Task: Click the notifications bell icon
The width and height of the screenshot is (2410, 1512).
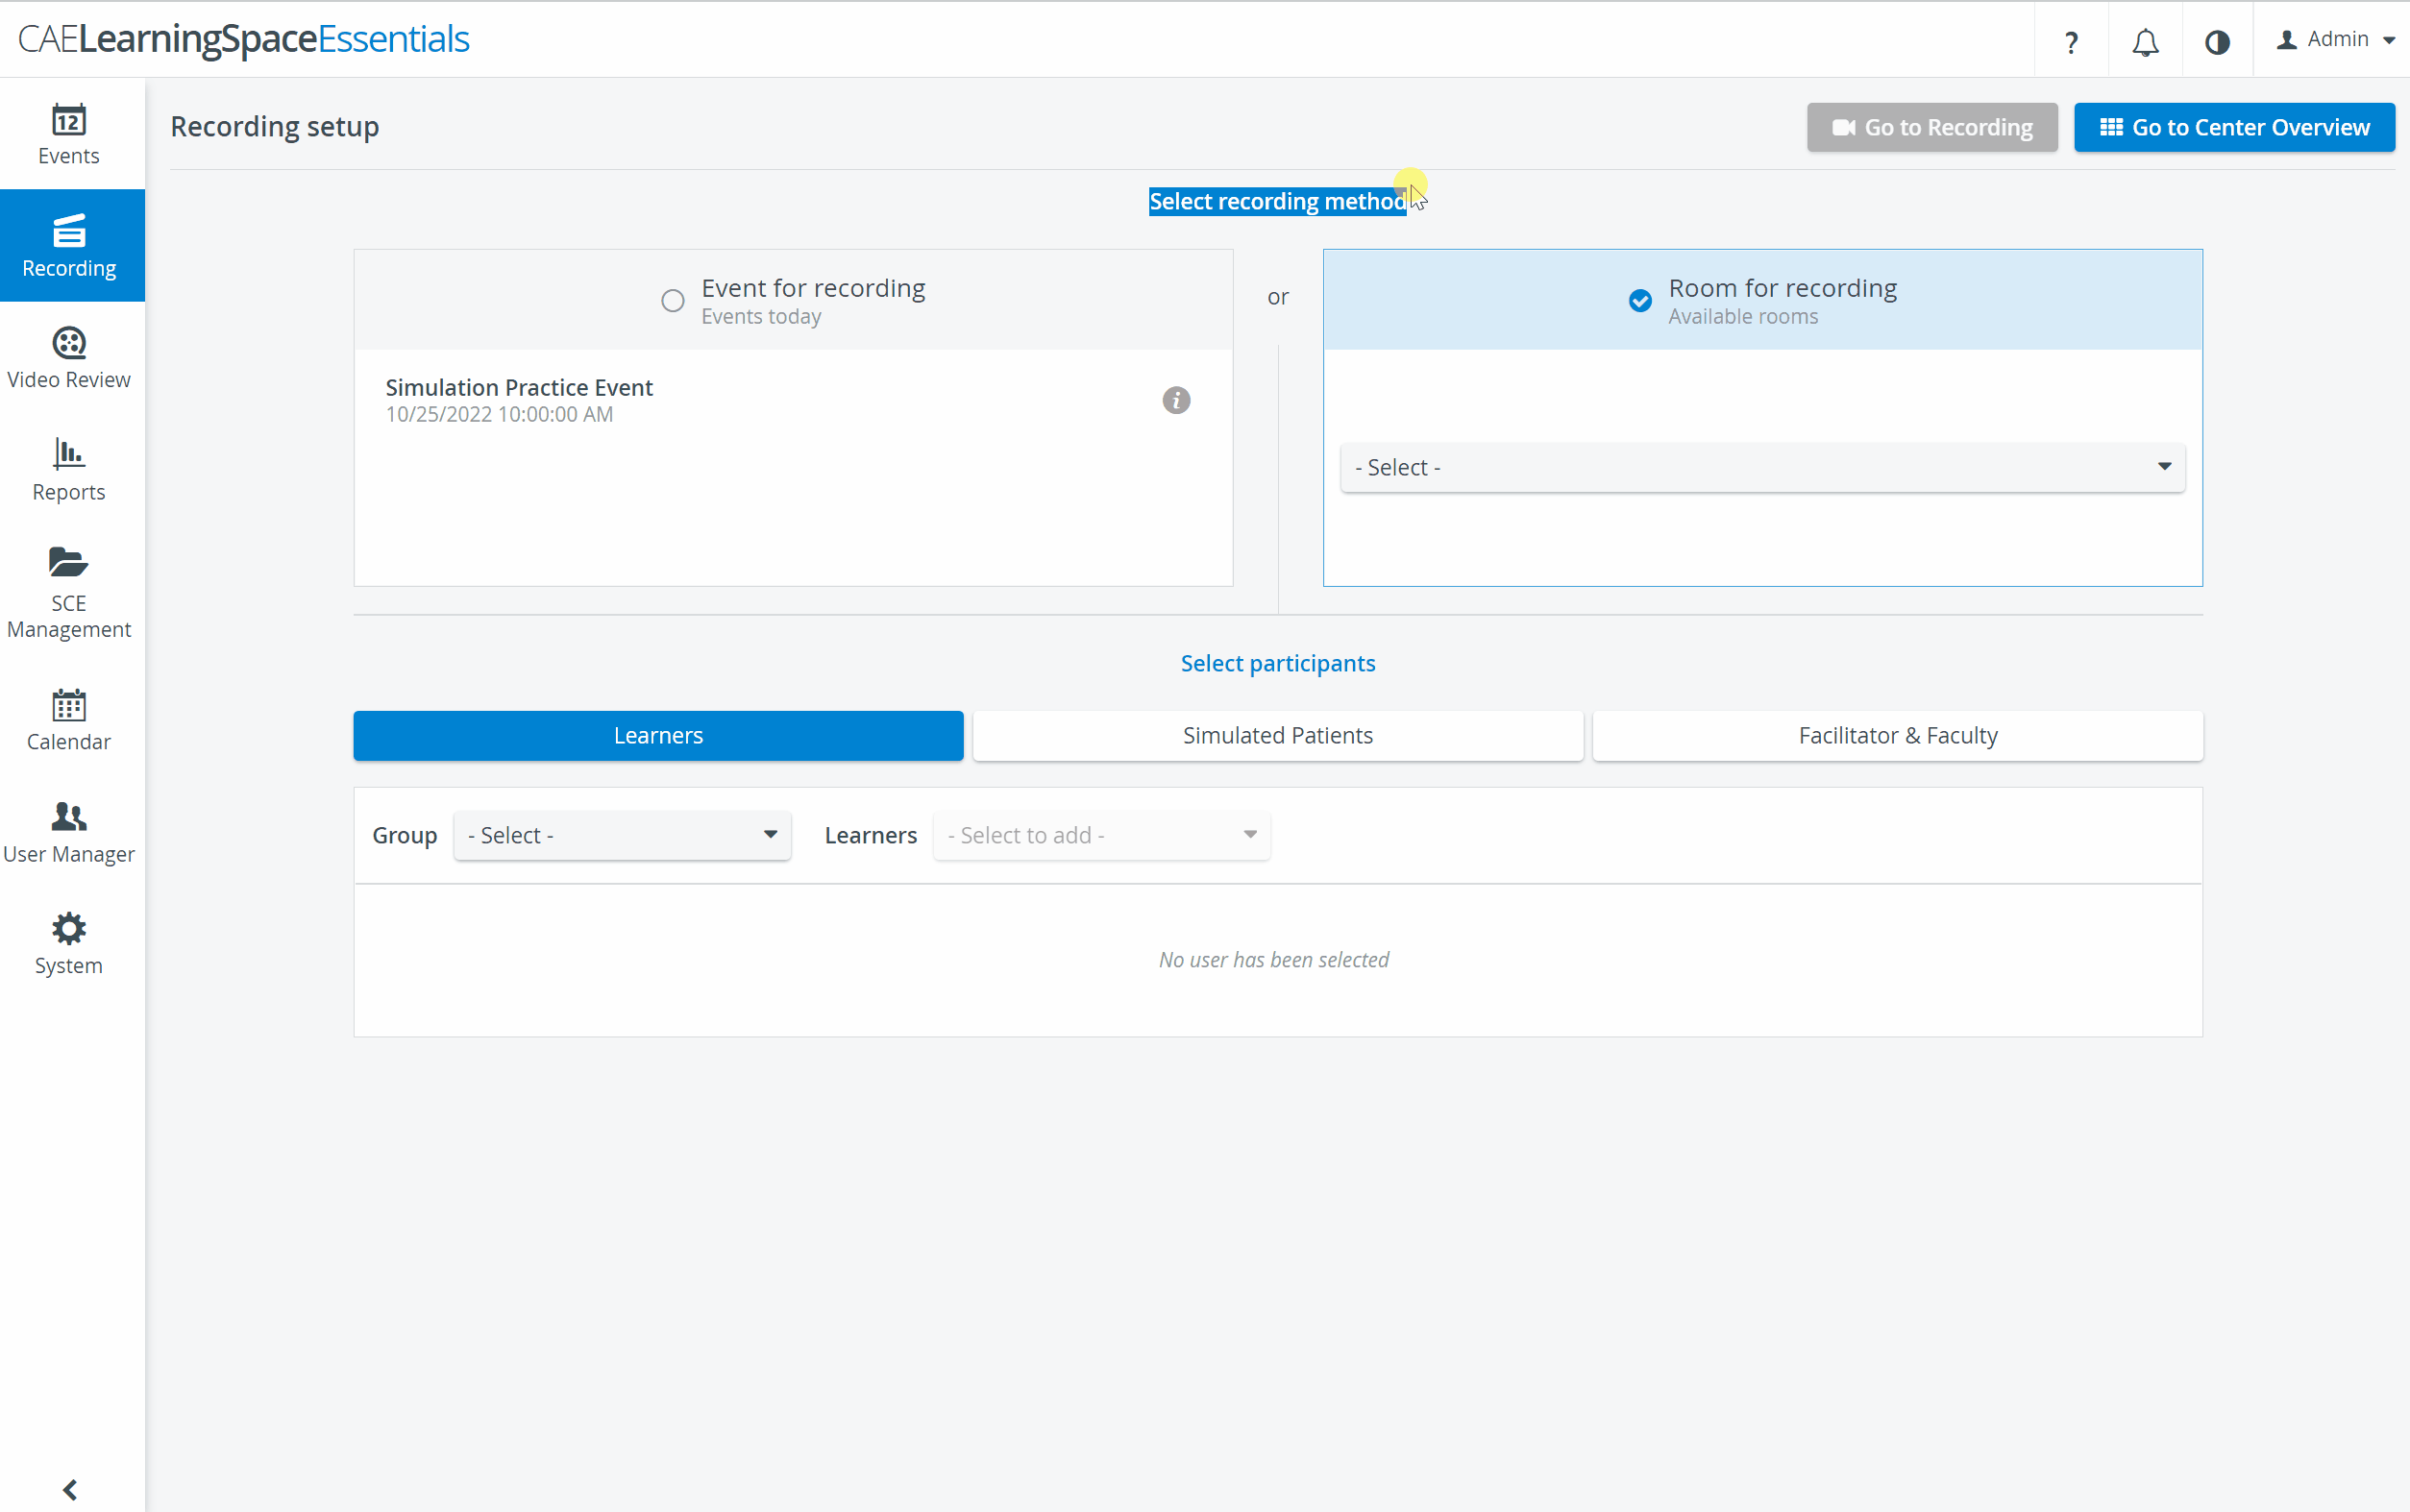Action: coord(2145,42)
